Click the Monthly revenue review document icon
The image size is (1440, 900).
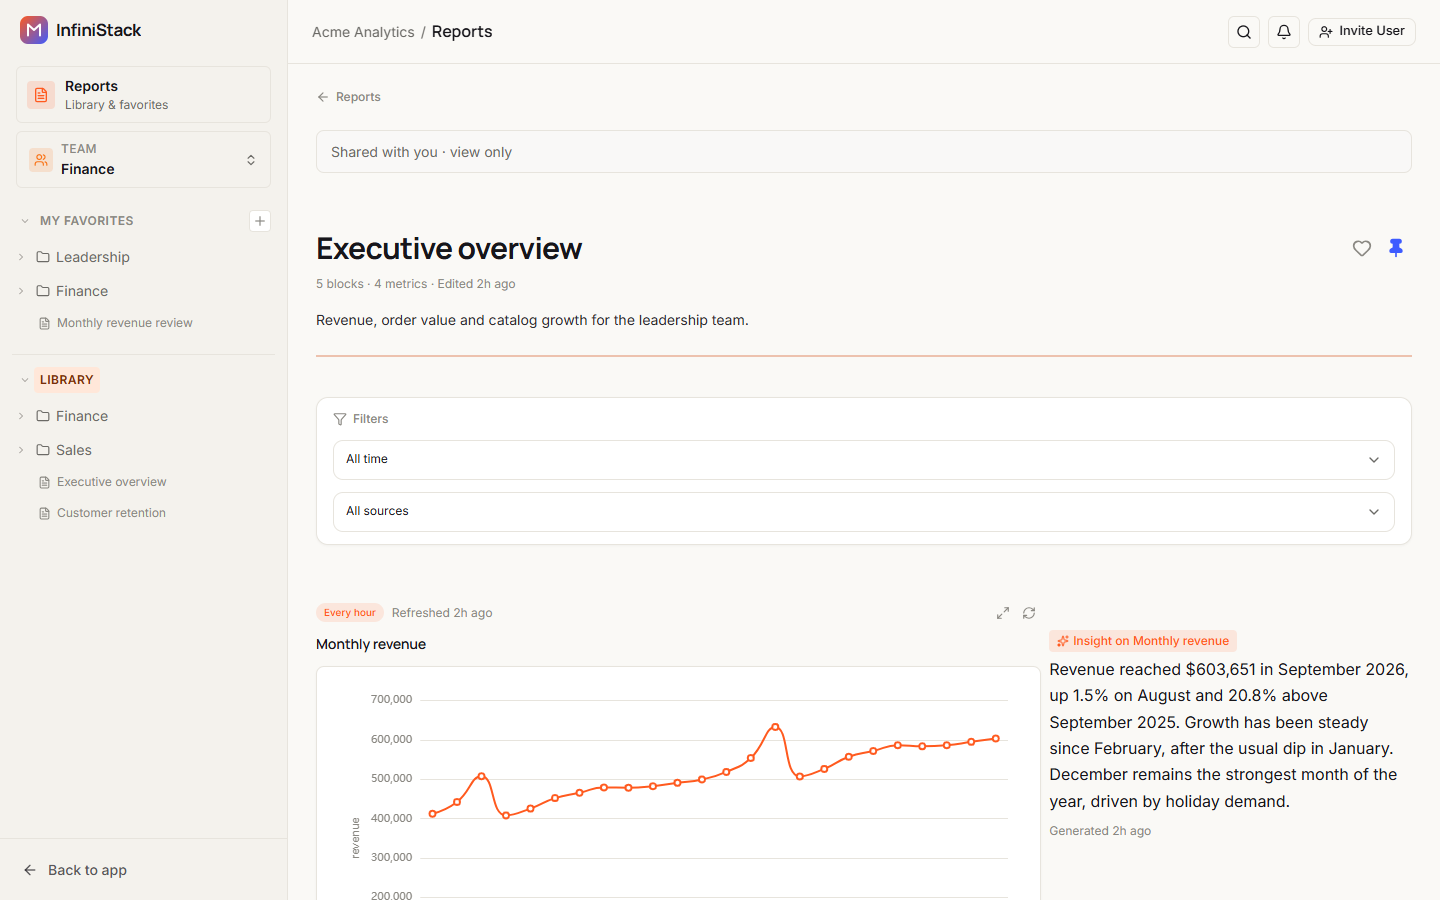pyautogui.click(x=44, y=323)
